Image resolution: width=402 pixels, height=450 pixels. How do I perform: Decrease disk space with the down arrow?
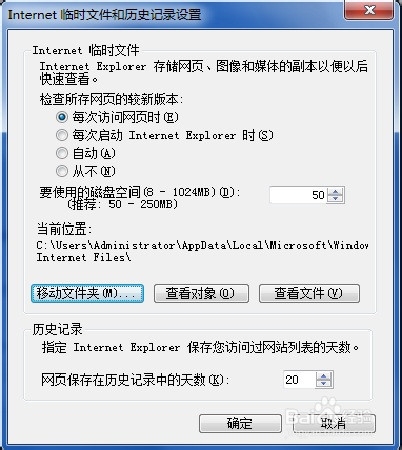(335, 199)
